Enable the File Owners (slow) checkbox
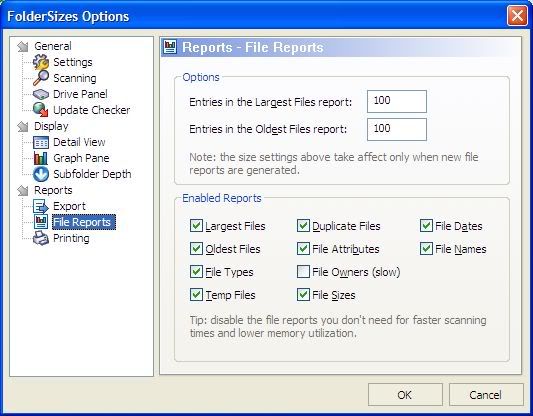533x416 pixels. (x=303, y=272)
